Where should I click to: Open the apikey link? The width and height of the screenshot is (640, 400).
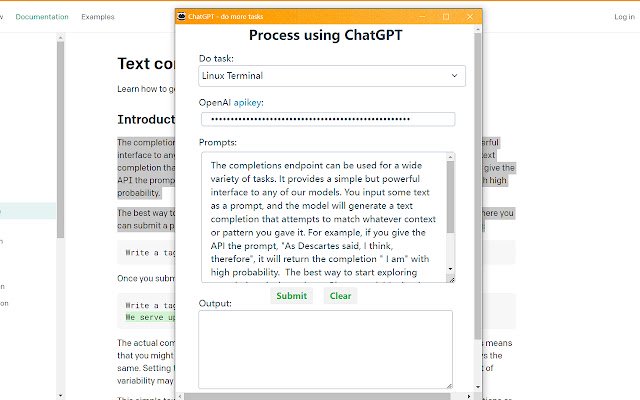(247, 103)
